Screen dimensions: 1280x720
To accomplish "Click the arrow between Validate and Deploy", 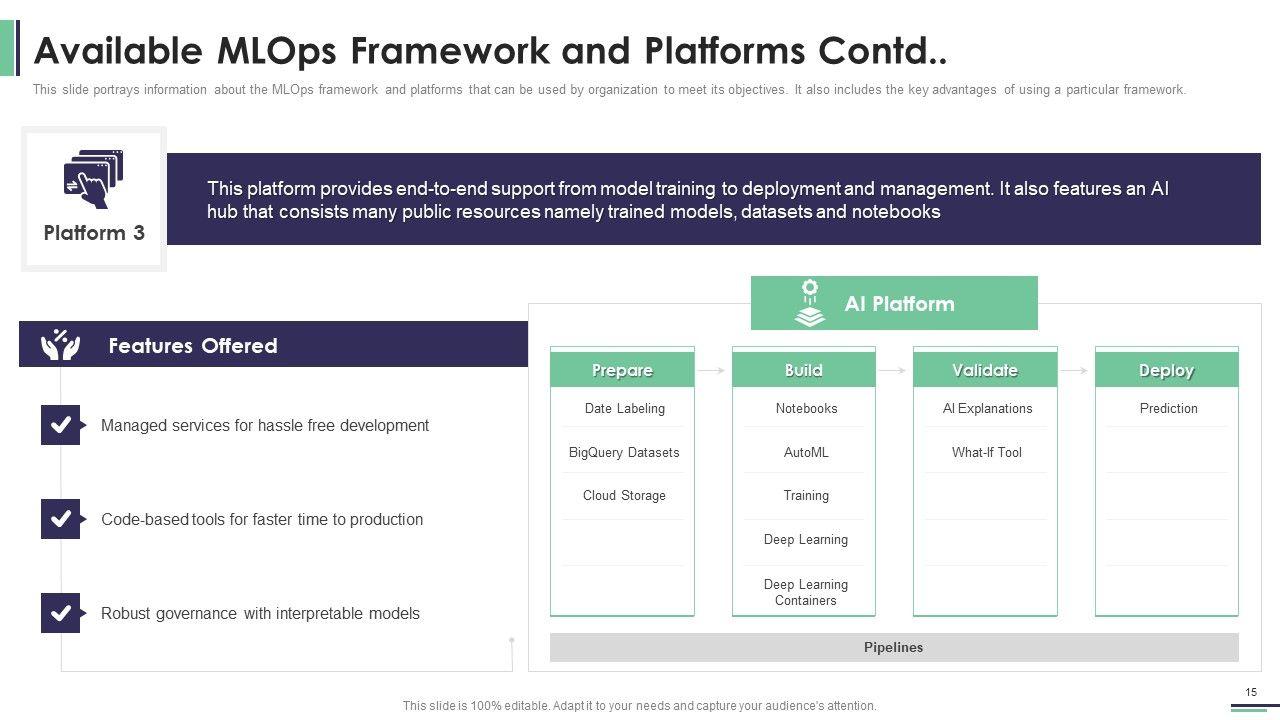I will [1075, 370].
